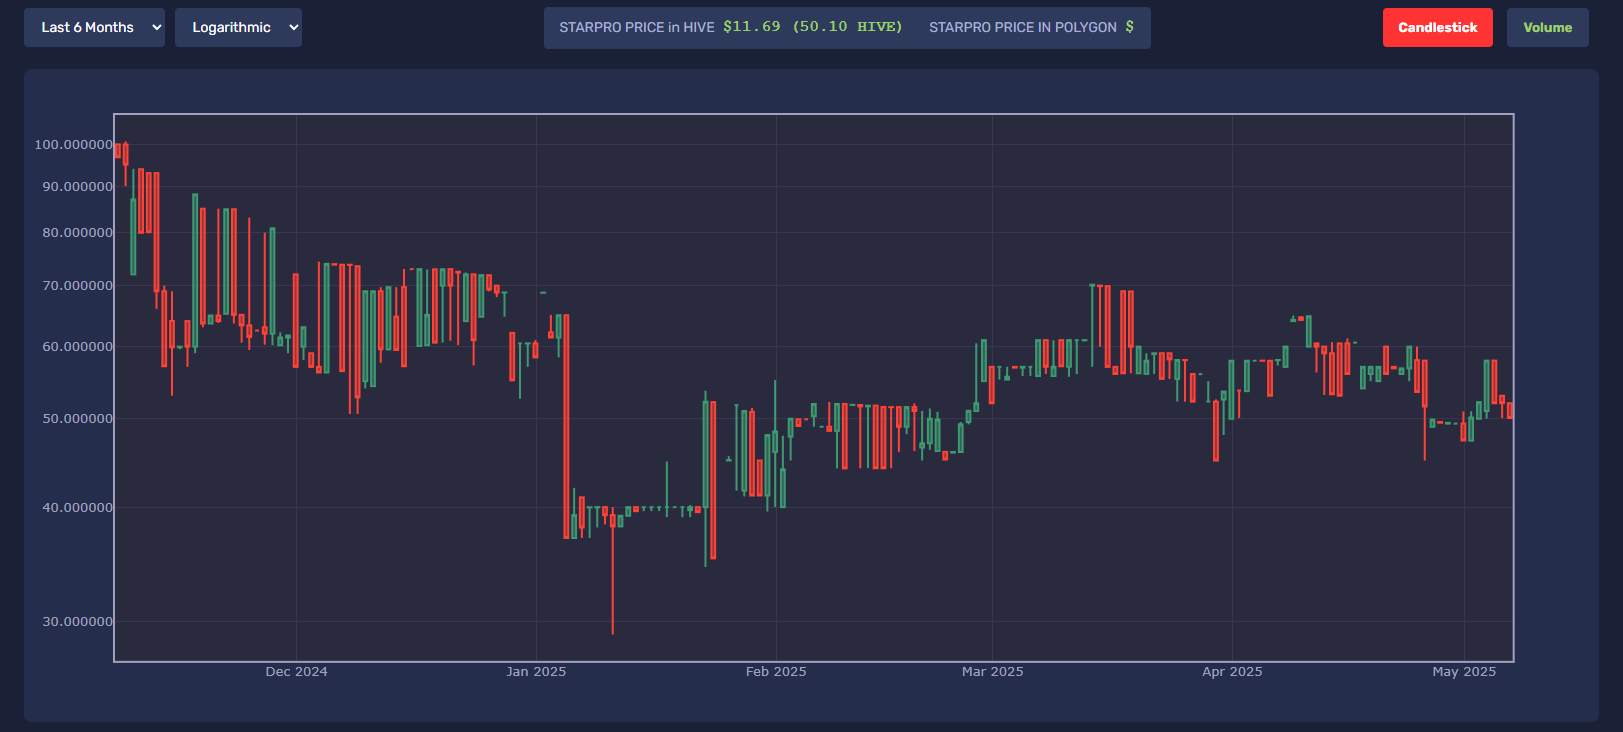Screen dimensions: 1623x732
Task: Click the Apr 2025 x-axis label
Action: [1232, 672]
